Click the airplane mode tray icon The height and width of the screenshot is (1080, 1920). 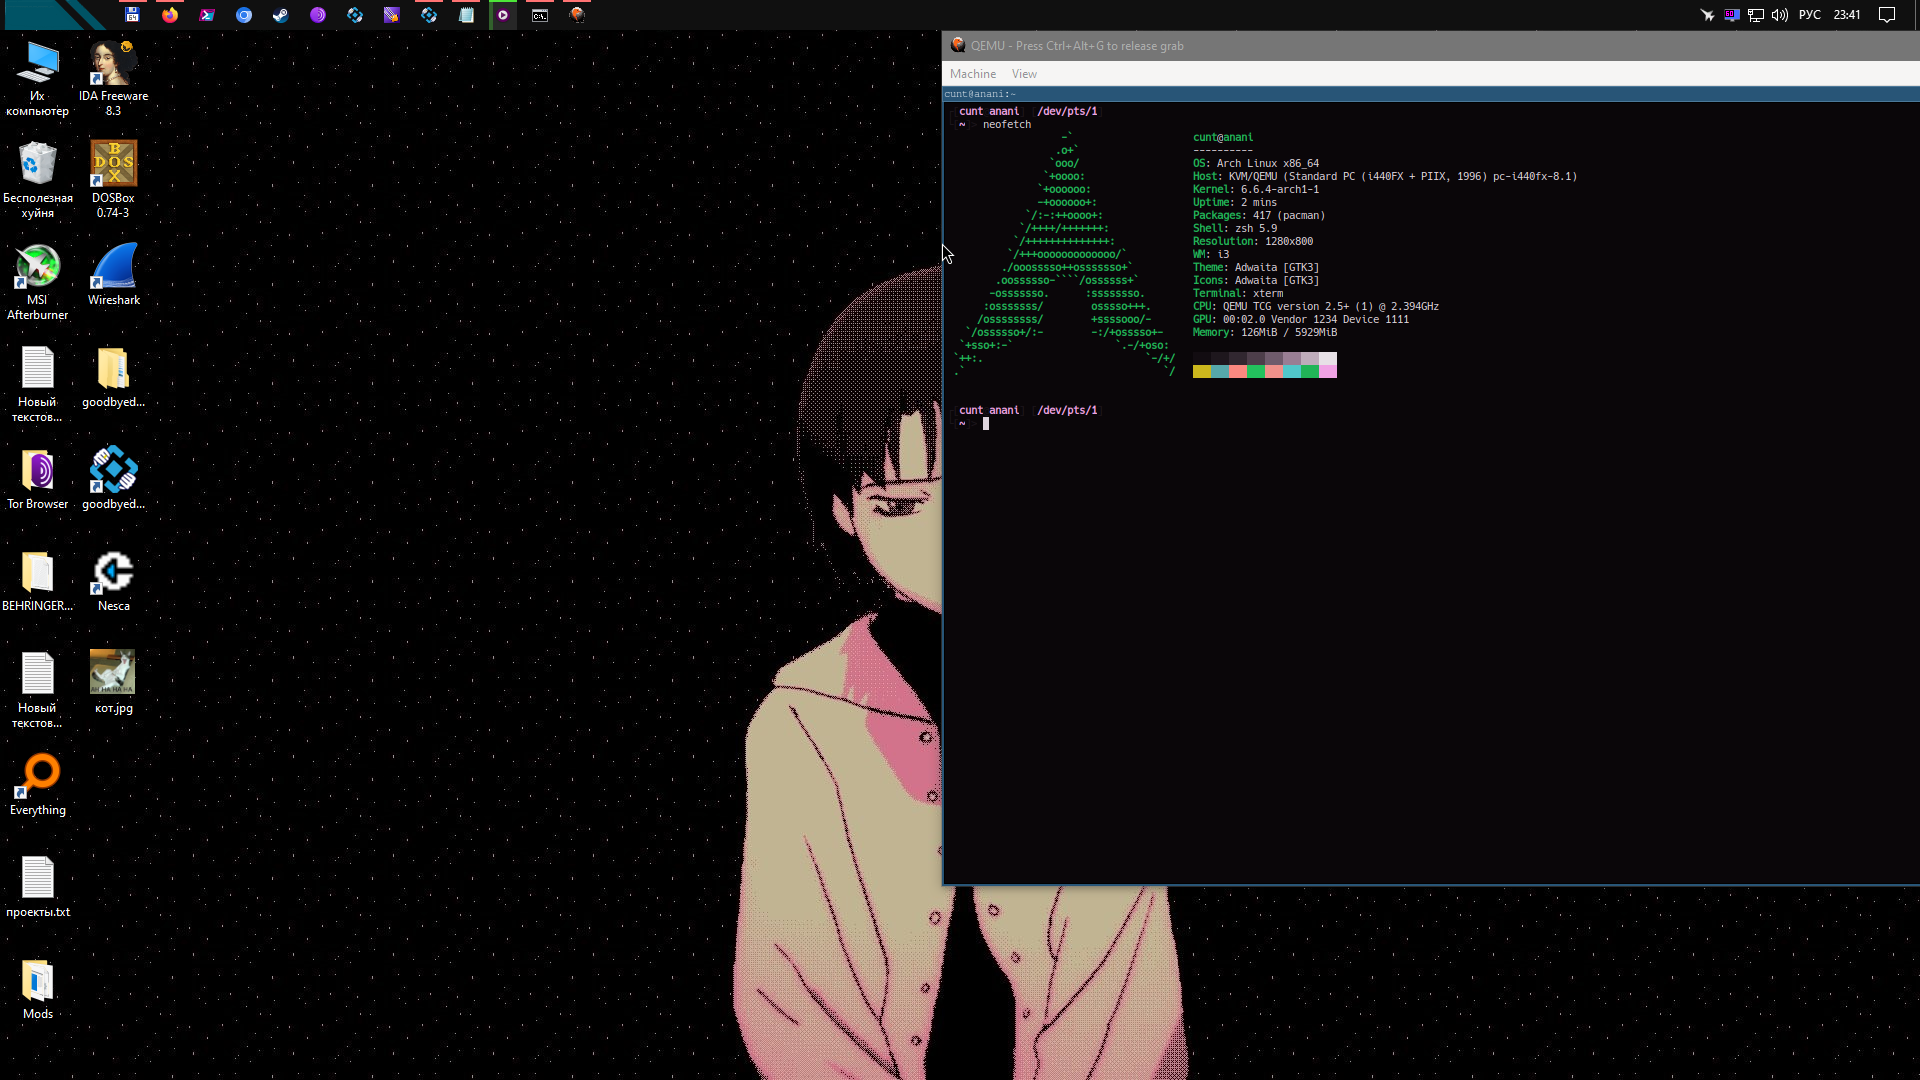[x=1707, y=15]
